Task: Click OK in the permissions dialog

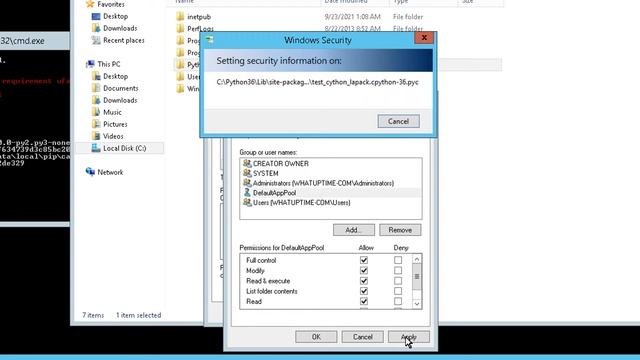Action: point(316,337)
